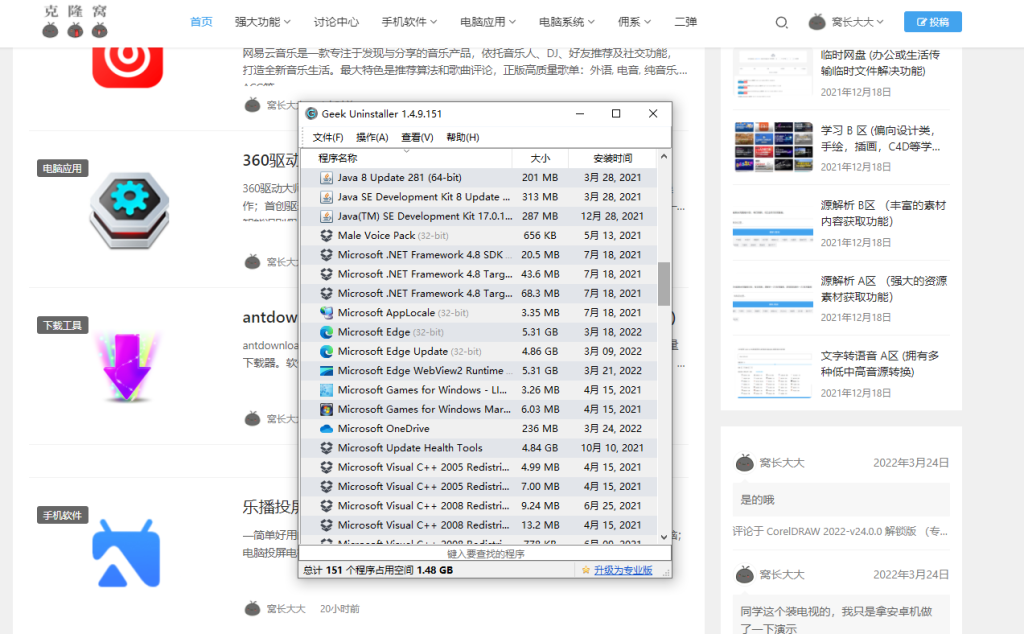This screenshot has width=1024, height=634.
Task: Open the 讨论中心 nav item
Action: click(336, 22)
